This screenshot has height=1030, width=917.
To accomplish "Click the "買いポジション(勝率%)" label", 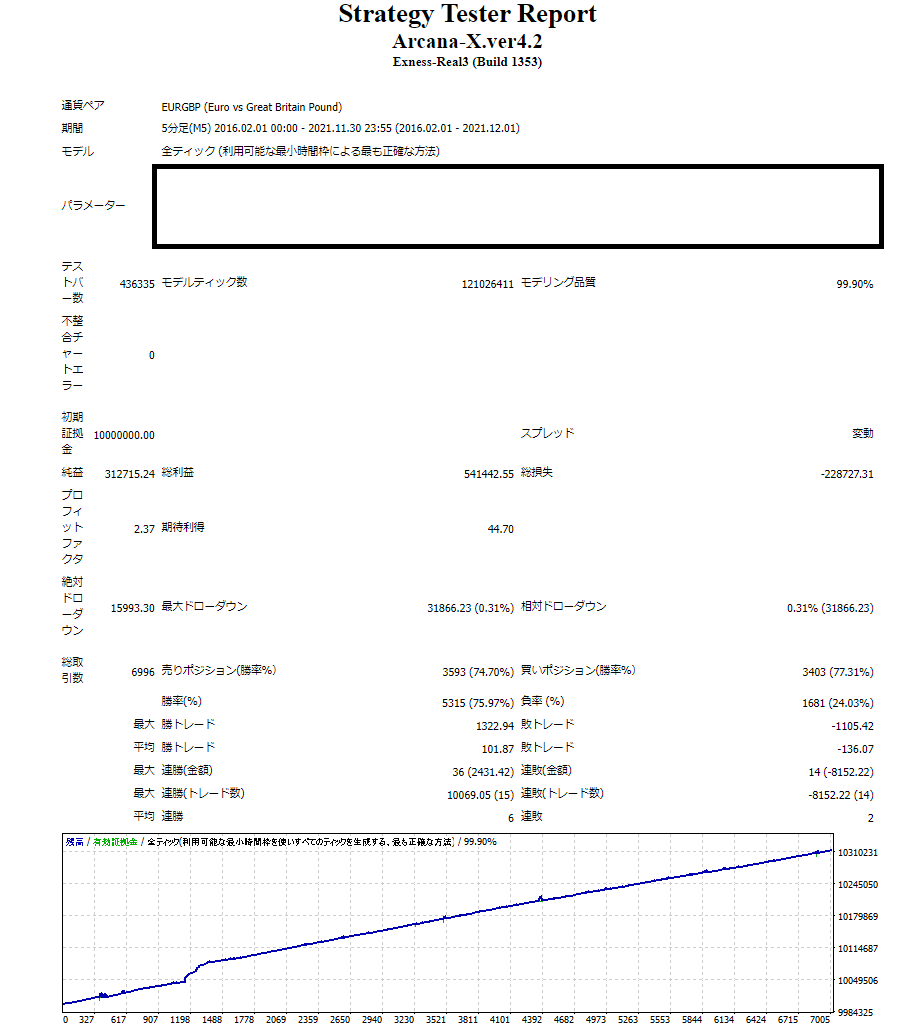I will click(x=578, y=670).
